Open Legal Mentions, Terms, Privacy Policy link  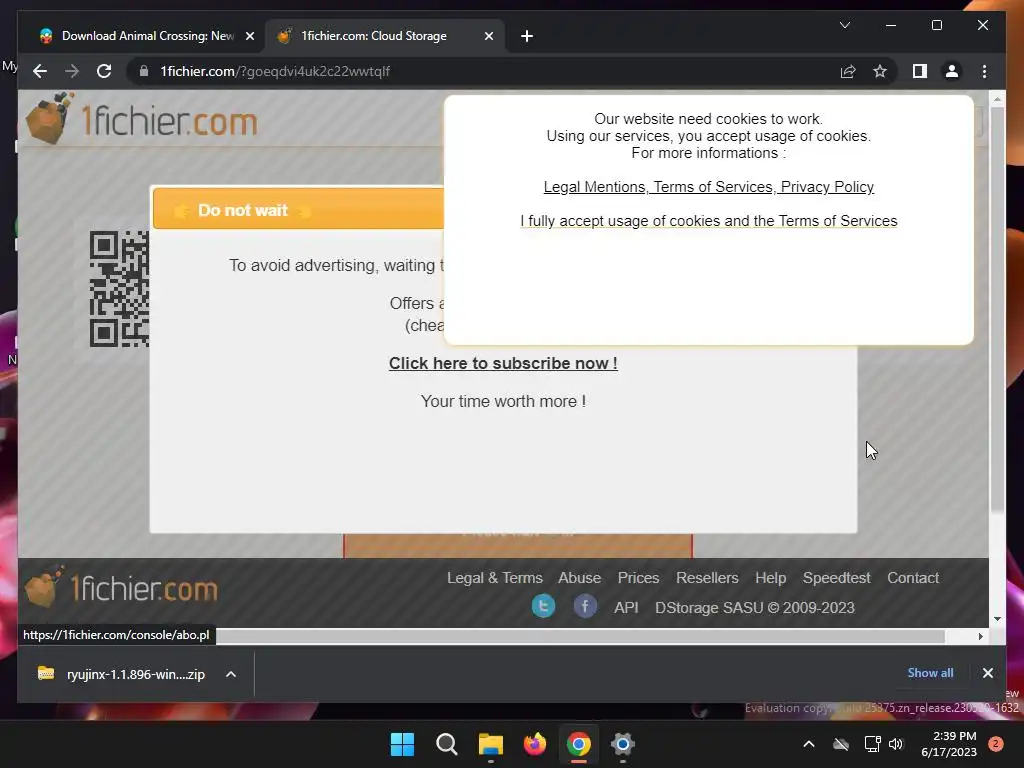709,187
